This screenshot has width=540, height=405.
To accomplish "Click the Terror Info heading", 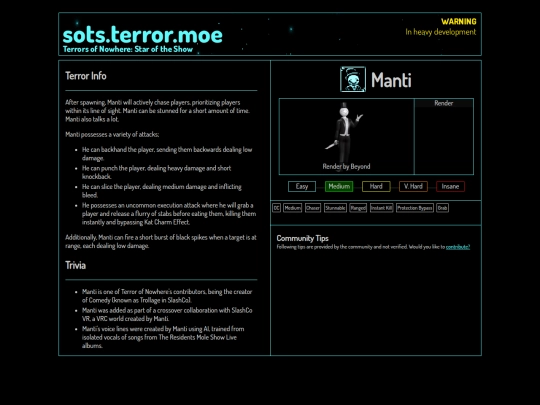I will (x=86, y=76).
